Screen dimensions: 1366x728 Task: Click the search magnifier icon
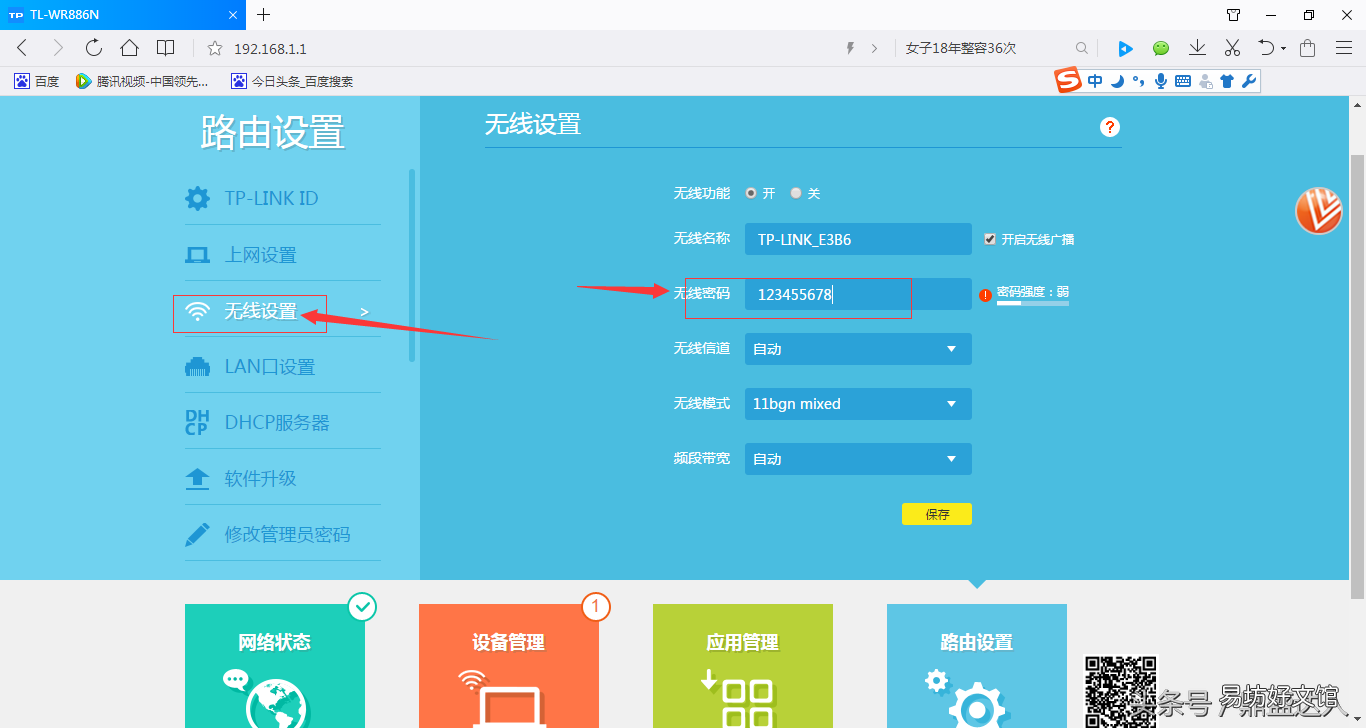1082,48
